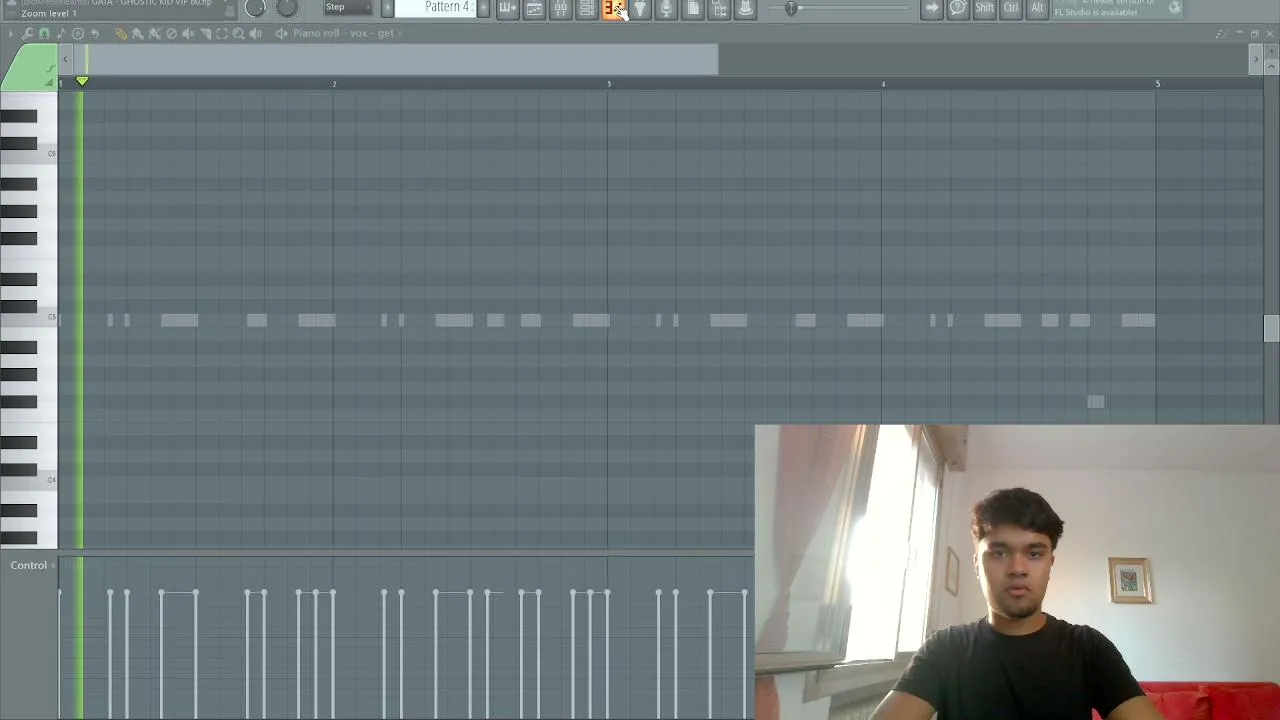Viewport: 1280px width, 720px height.
Task: Turn the first tempo knob
Action: [x=255, y=8]
